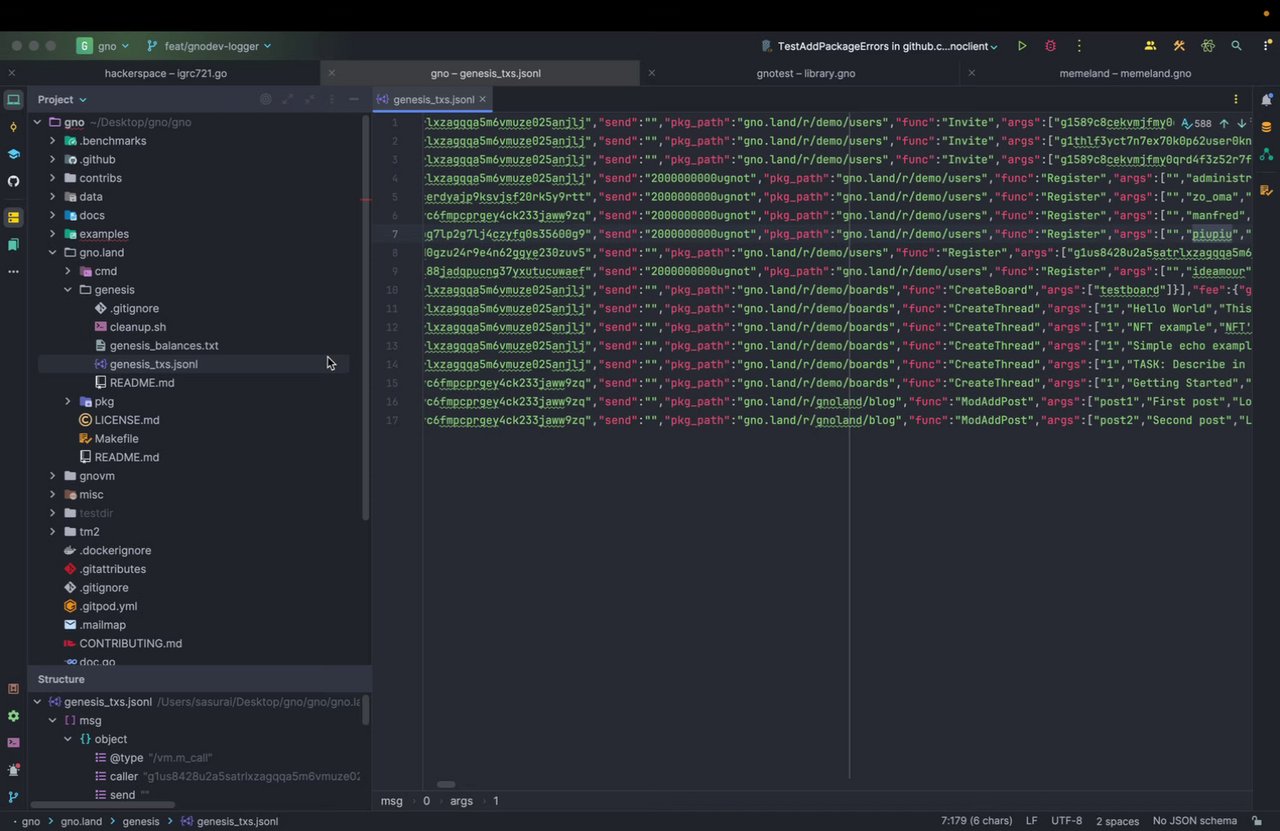Run the TestAddPackageErrors configuration
Image resolution: width=1280 pixels, height=831 pixels.
click(x=1021, y=46)
